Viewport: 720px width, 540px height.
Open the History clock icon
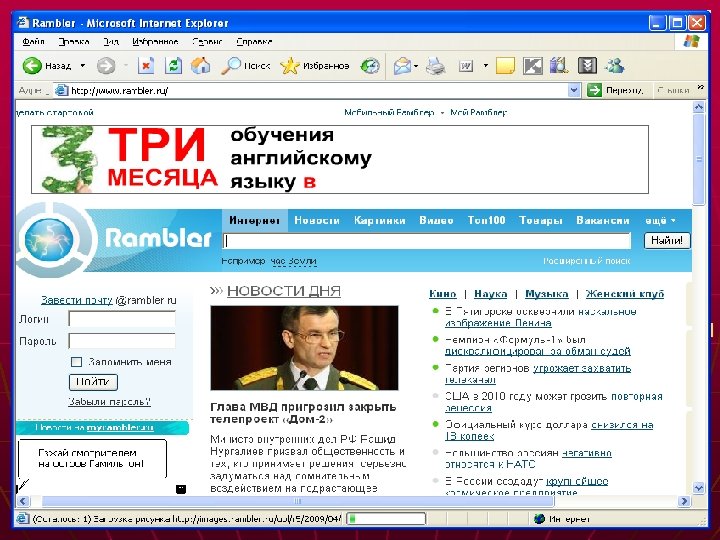370,66
